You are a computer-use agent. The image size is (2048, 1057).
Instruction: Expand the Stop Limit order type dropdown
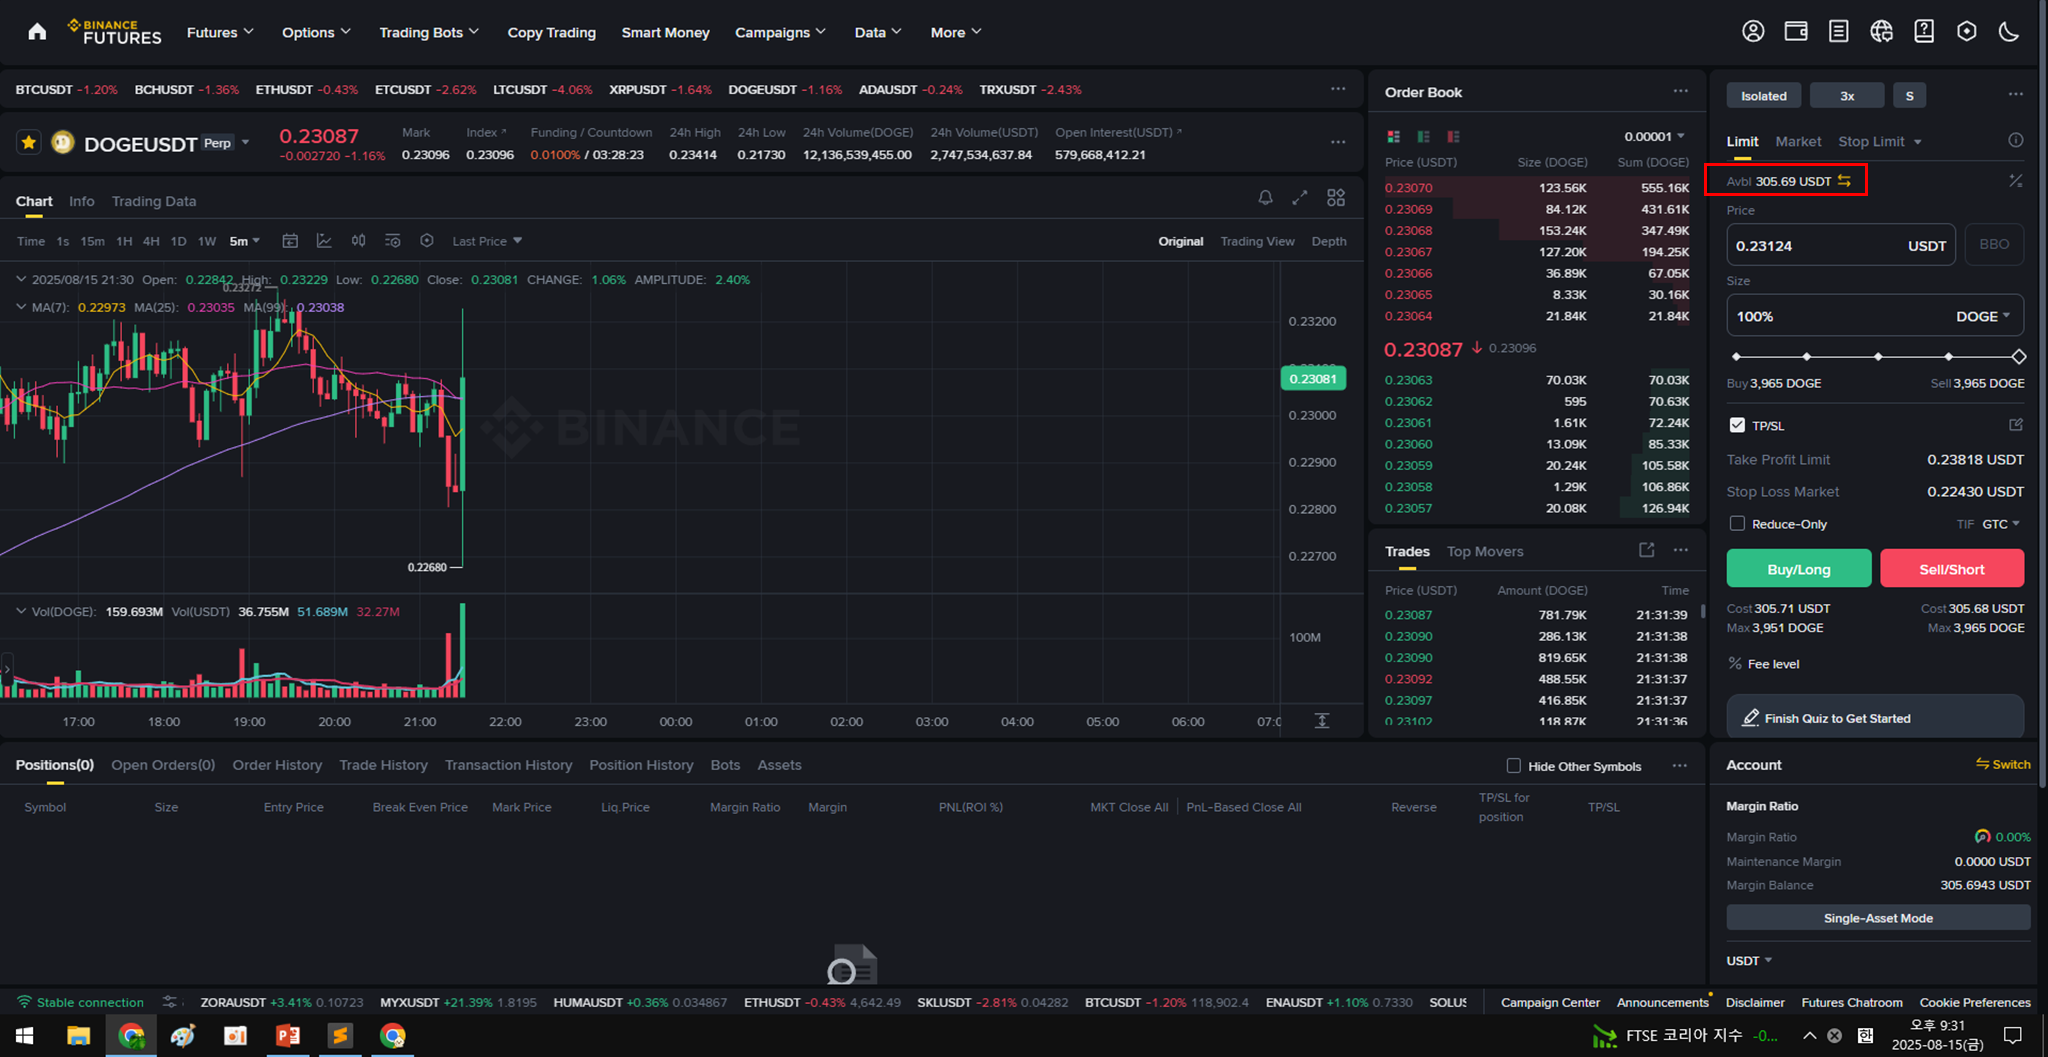pos(1880,141)
